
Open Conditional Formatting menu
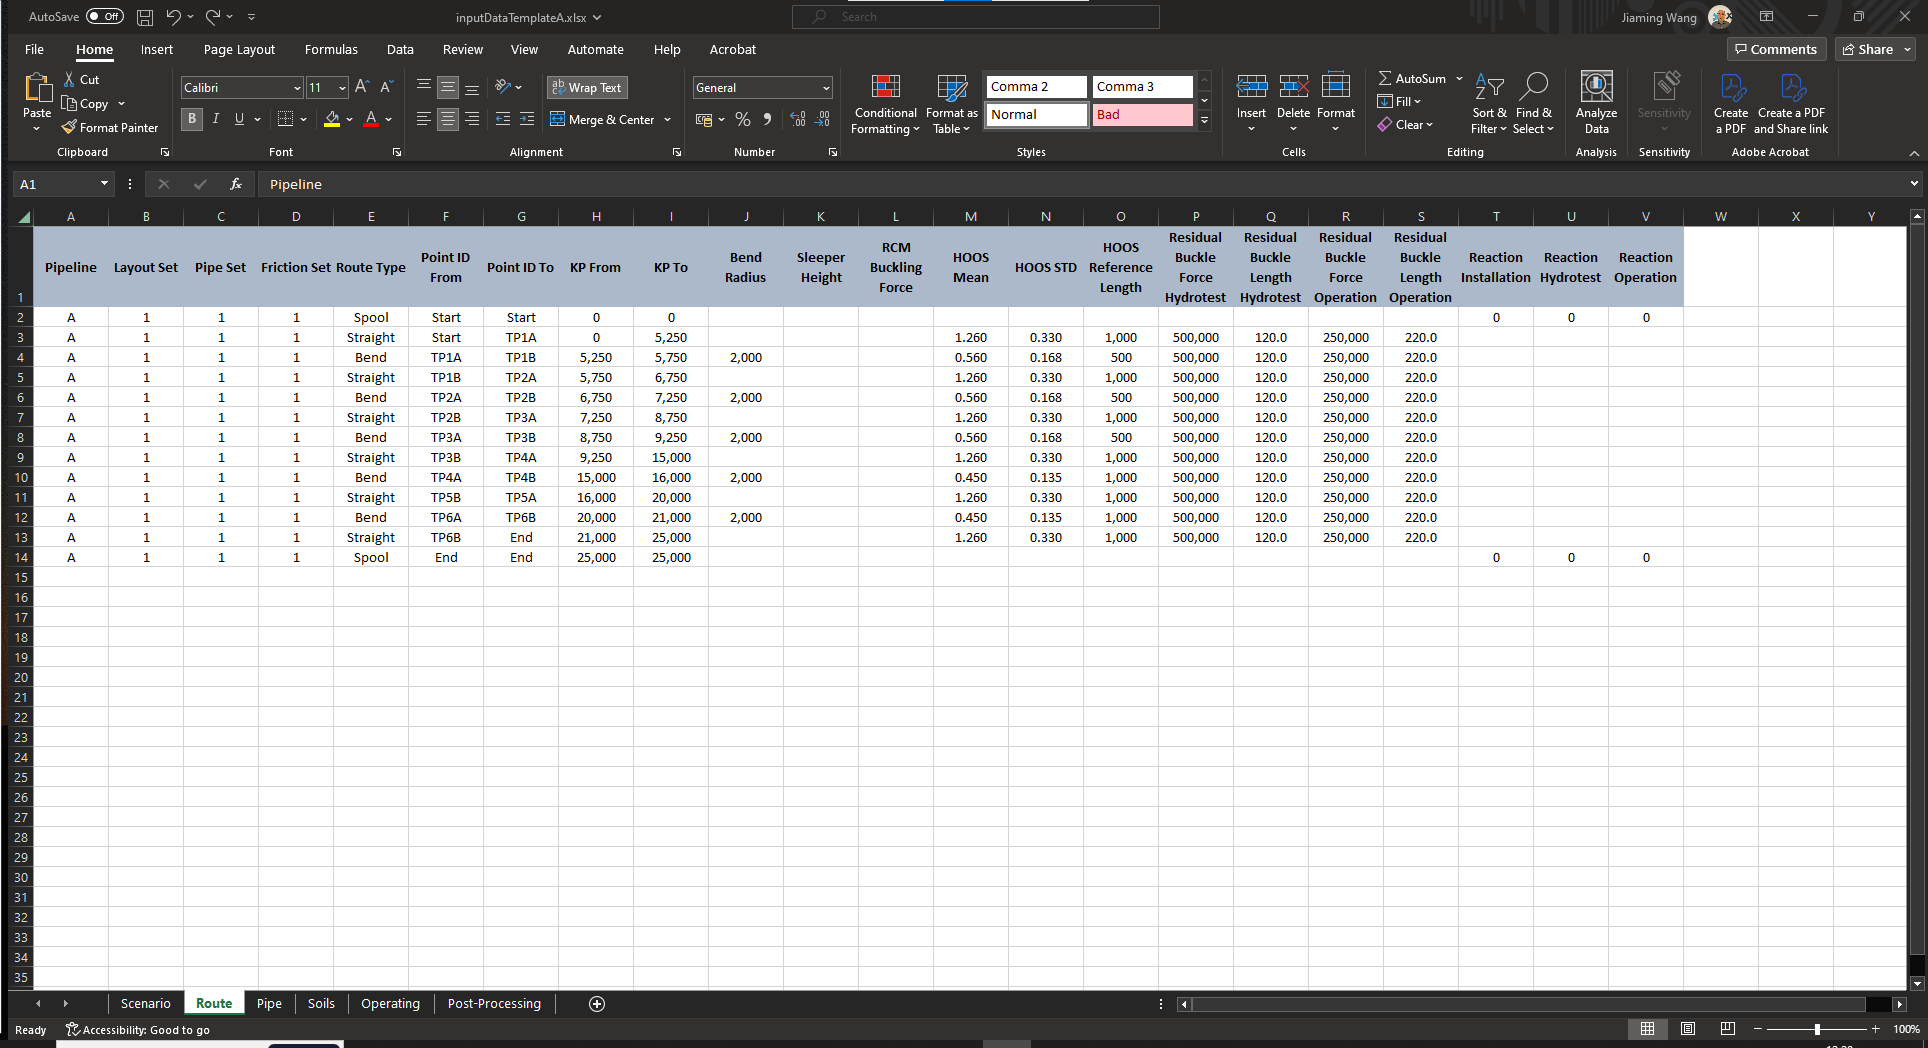pyautogui.click(x=885, y=104)
